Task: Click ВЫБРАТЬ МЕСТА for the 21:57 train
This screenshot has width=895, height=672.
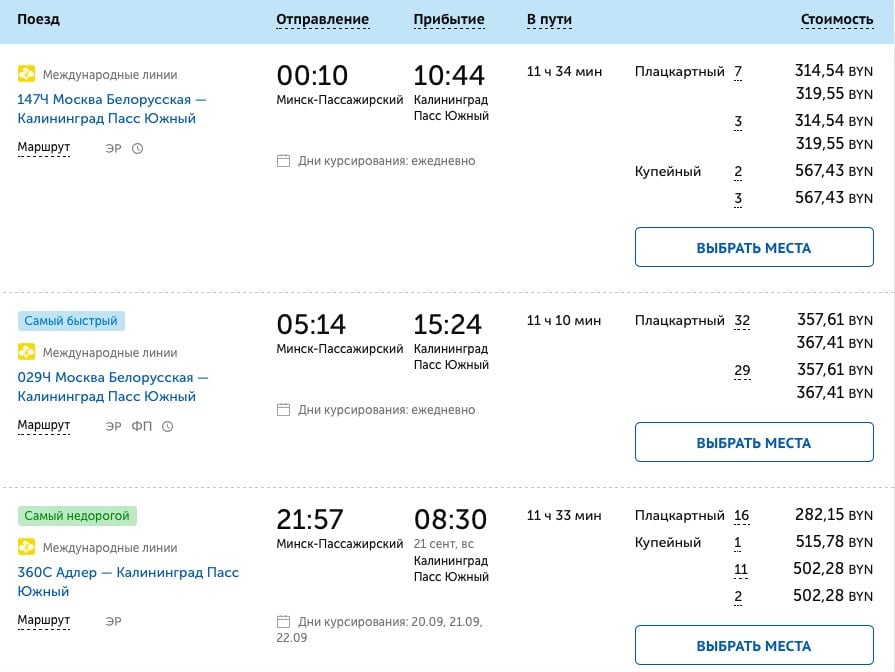Action: point(754,645)
